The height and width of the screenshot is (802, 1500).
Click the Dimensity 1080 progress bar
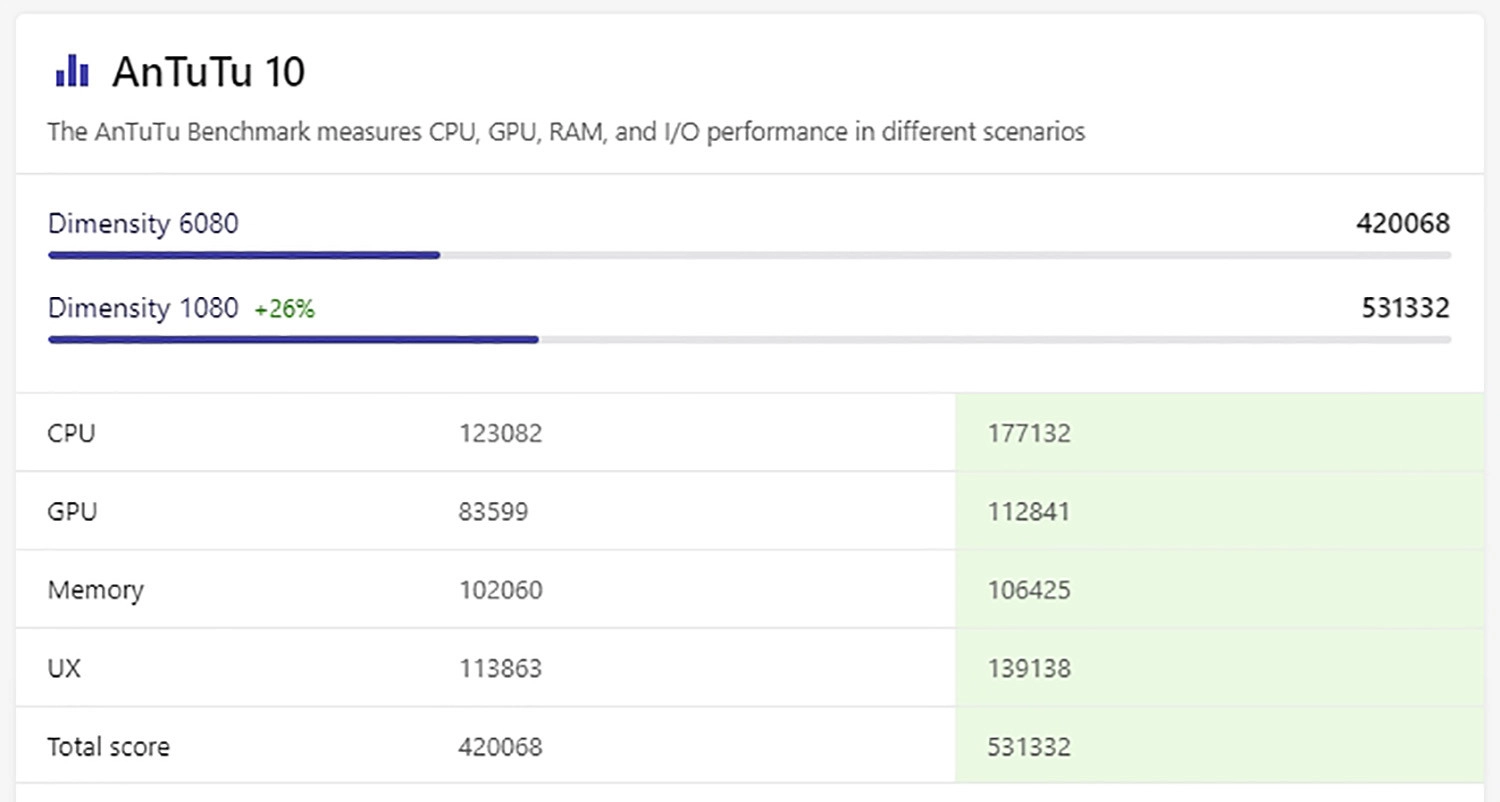pos(749,340)
